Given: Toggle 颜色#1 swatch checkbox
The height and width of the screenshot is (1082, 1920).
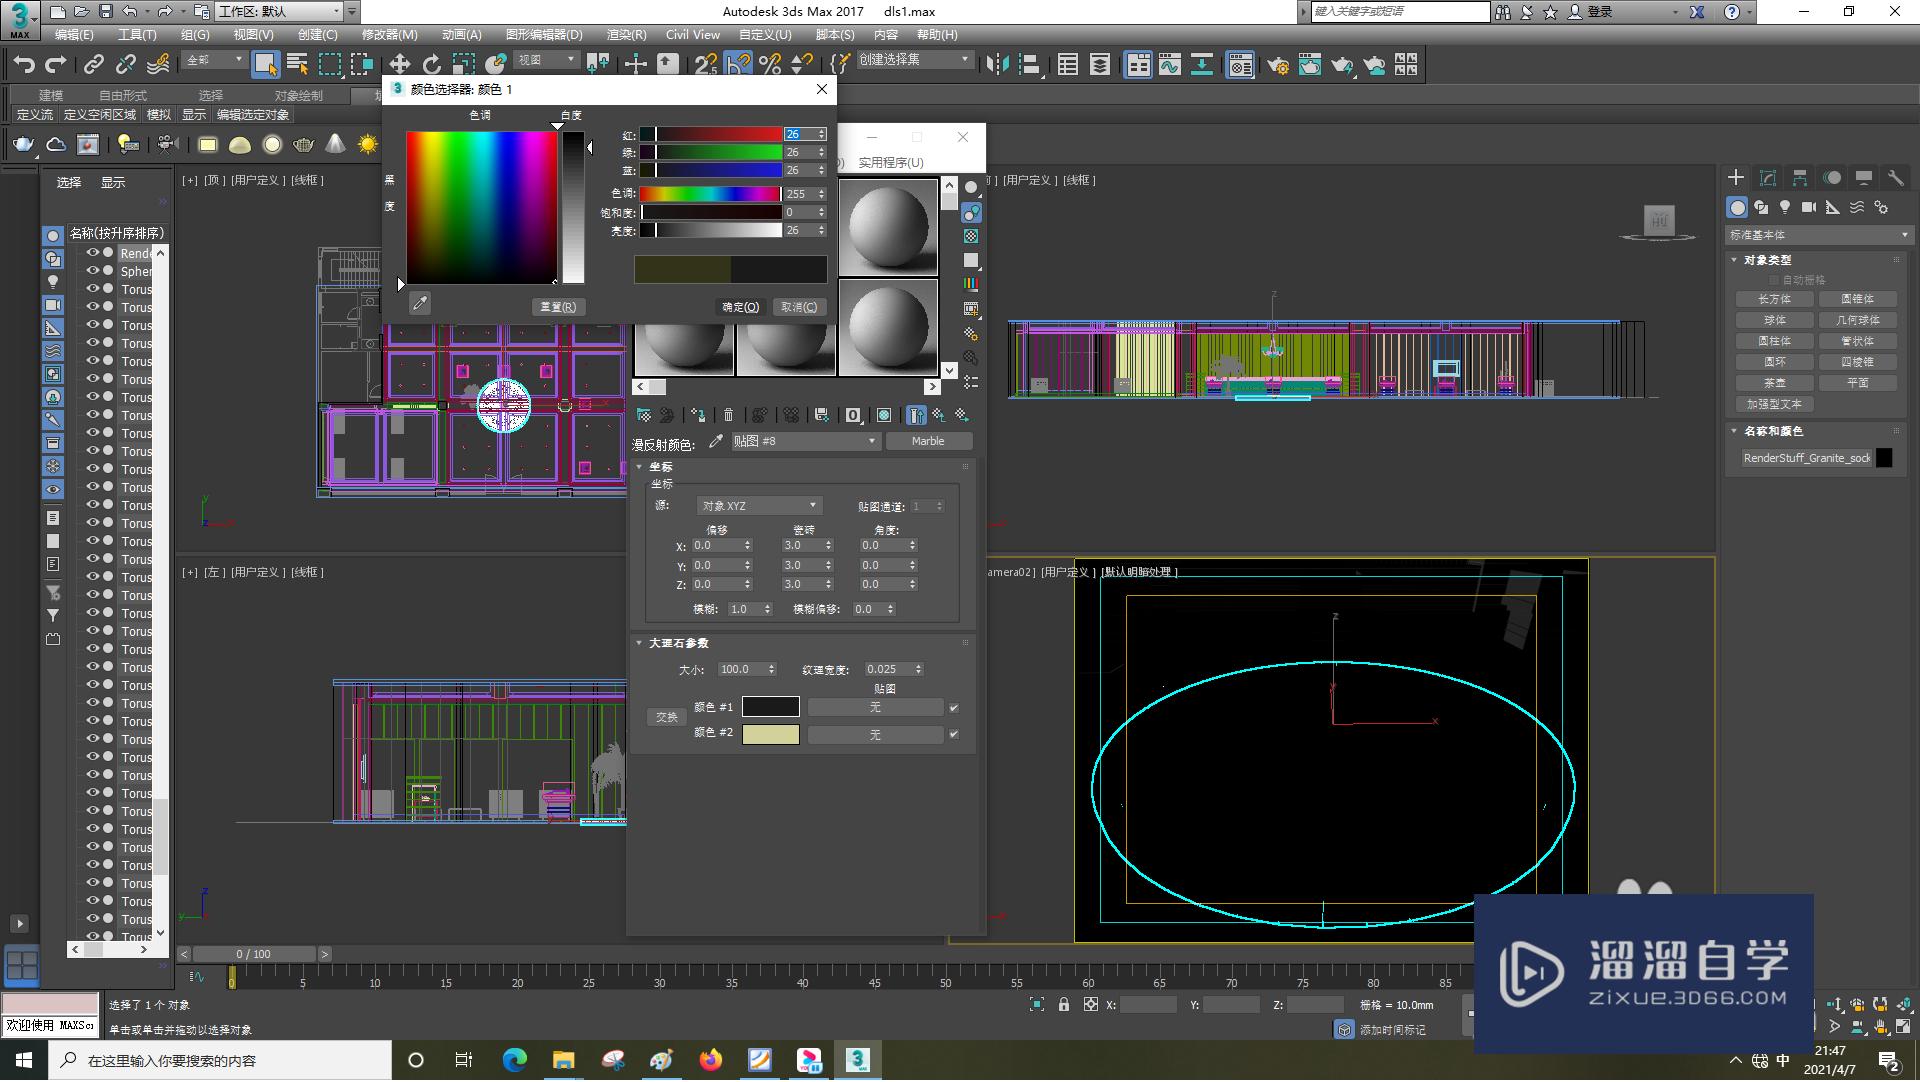Looking at the screenshot, I should [x=955, y=708].
